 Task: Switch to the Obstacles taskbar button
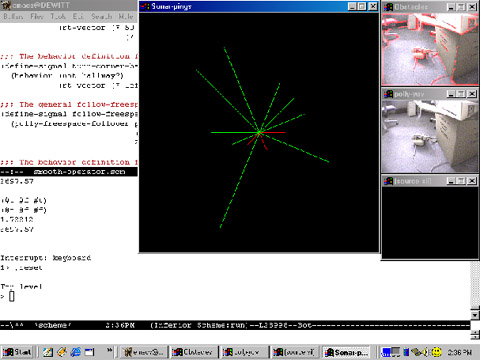tap(193, 352)
